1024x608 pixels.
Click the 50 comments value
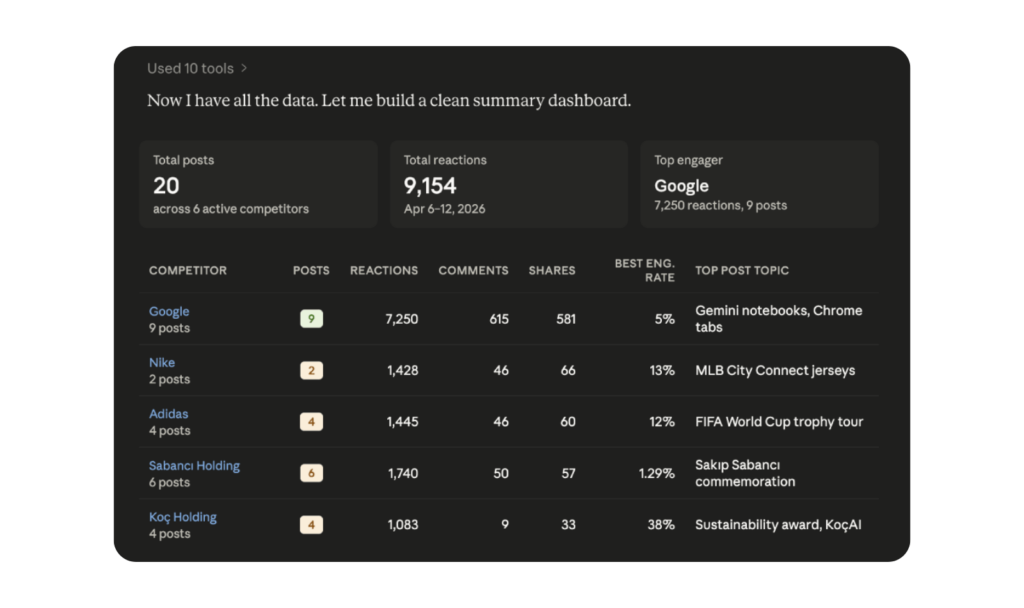pyautogui.click(x=501, y=474)
